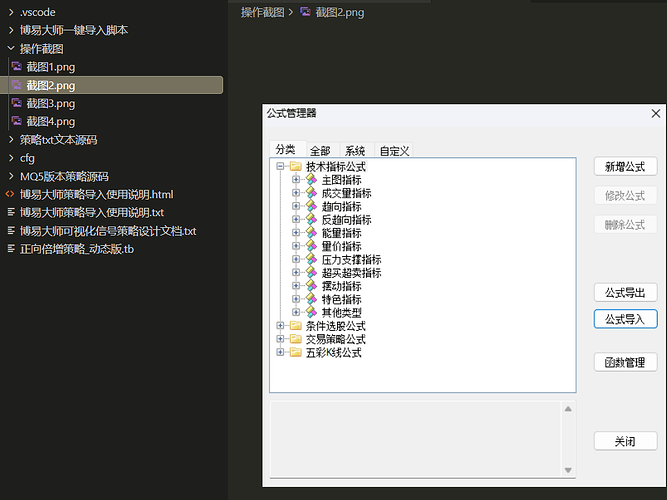The height and width of the screenshot is (500, 667).
Task: Click the 新增公式 button
Action: 625,166
